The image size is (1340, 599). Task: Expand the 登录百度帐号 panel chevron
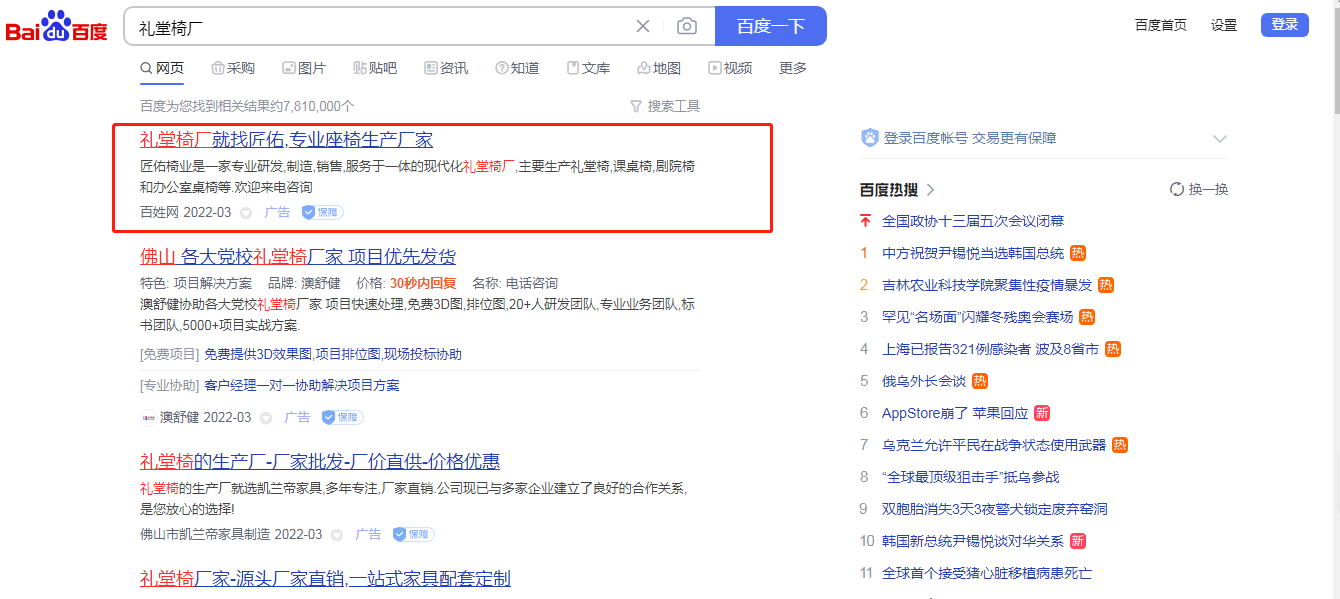point(1219,138)
